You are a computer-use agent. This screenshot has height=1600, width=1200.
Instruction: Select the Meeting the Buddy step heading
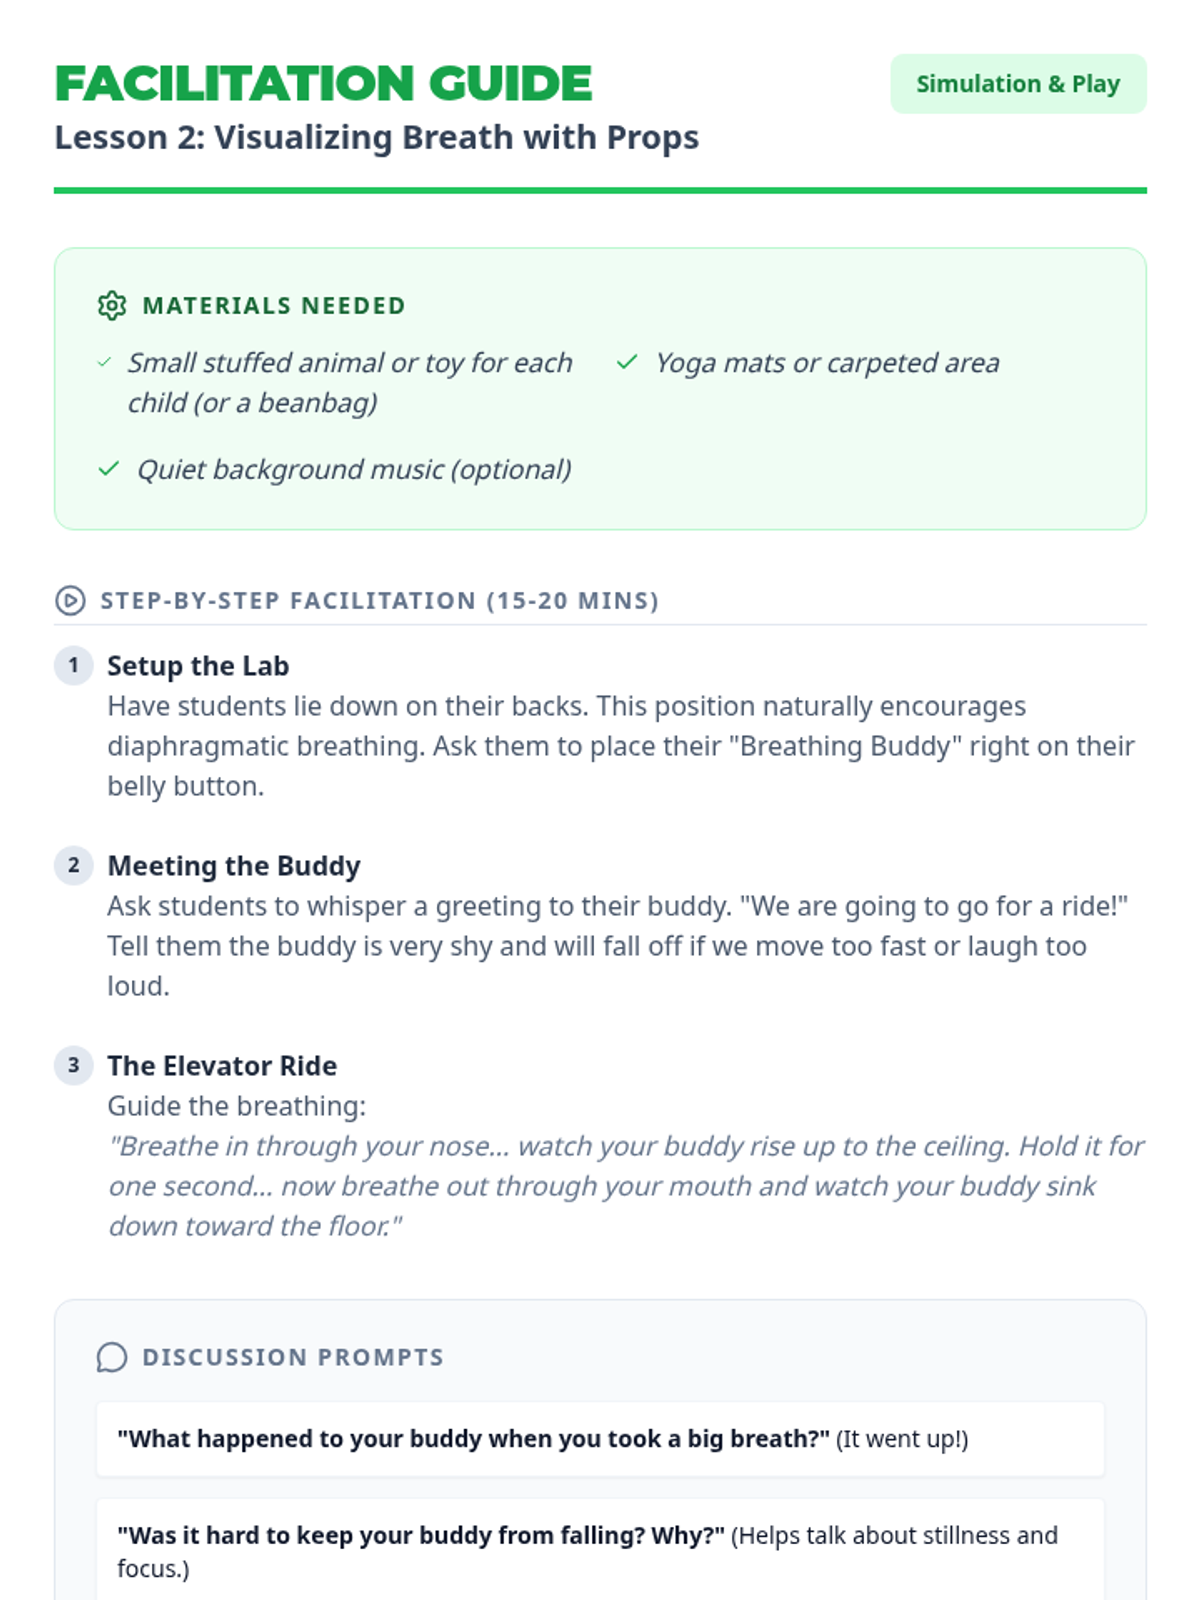(234, 866)
